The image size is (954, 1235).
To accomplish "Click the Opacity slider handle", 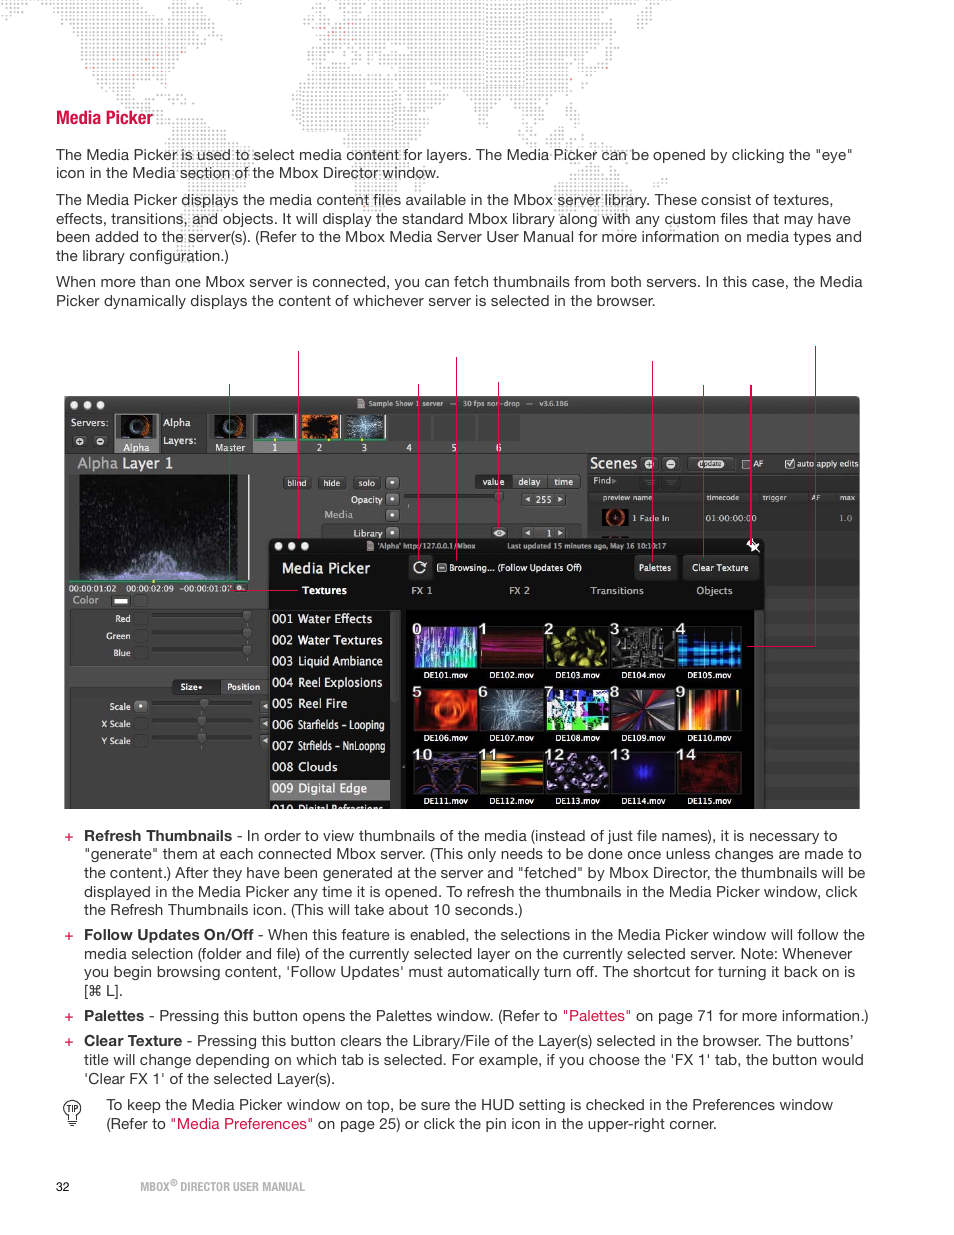I will 497,497.
